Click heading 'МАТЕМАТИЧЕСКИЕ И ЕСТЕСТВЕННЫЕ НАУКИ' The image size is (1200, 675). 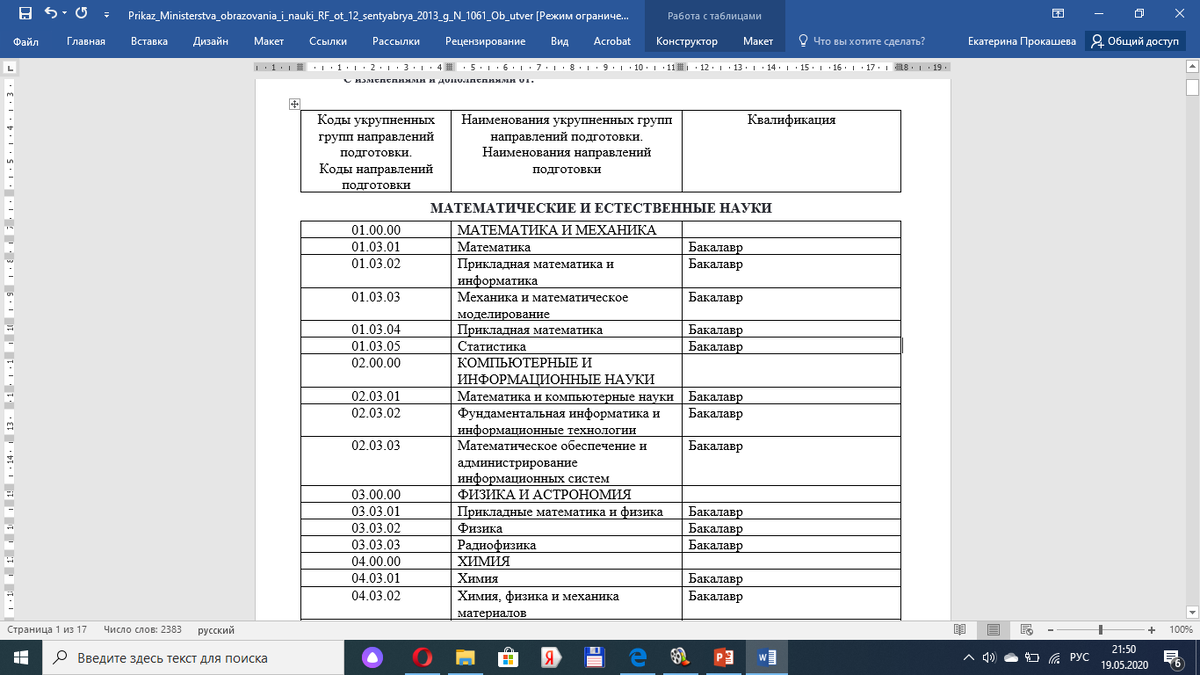click(601, 208)
